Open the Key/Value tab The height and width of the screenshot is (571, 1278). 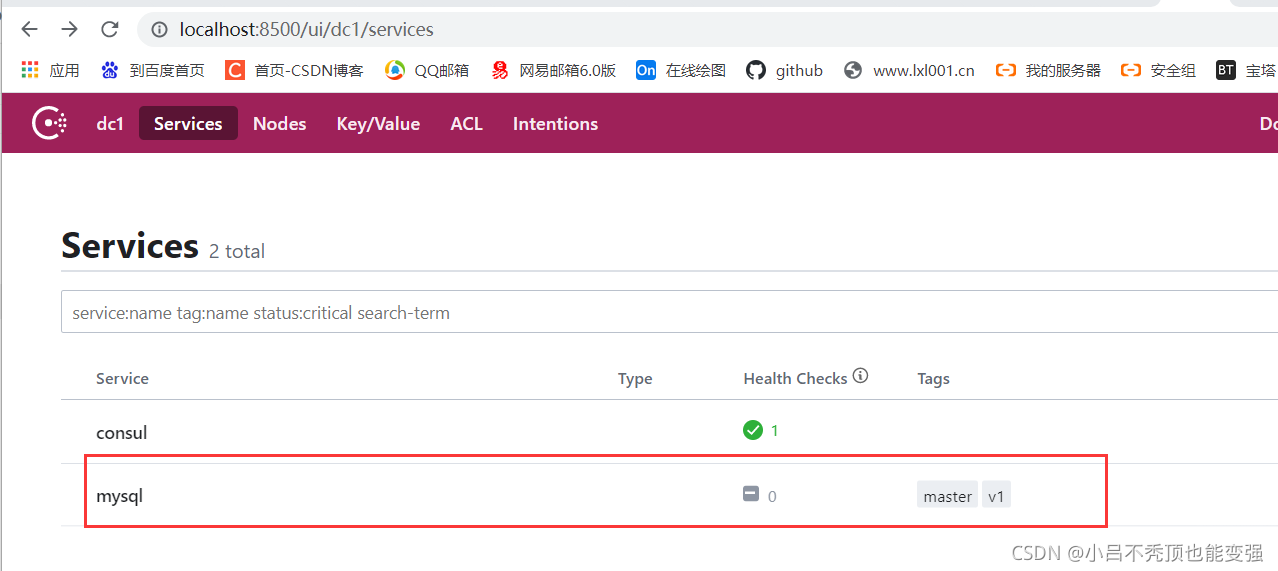(378, 123)
